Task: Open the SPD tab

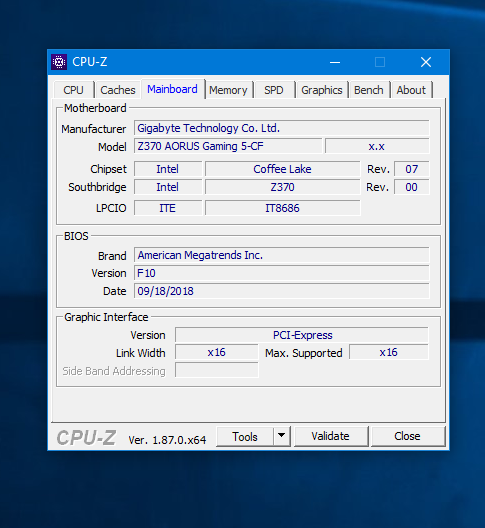Action: point(274,90)
